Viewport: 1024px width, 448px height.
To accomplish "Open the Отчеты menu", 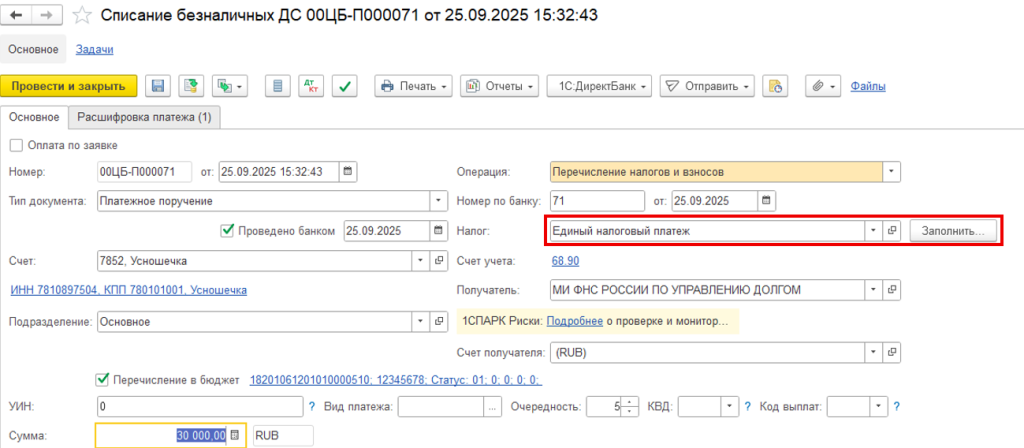I will tap(500, 86).
